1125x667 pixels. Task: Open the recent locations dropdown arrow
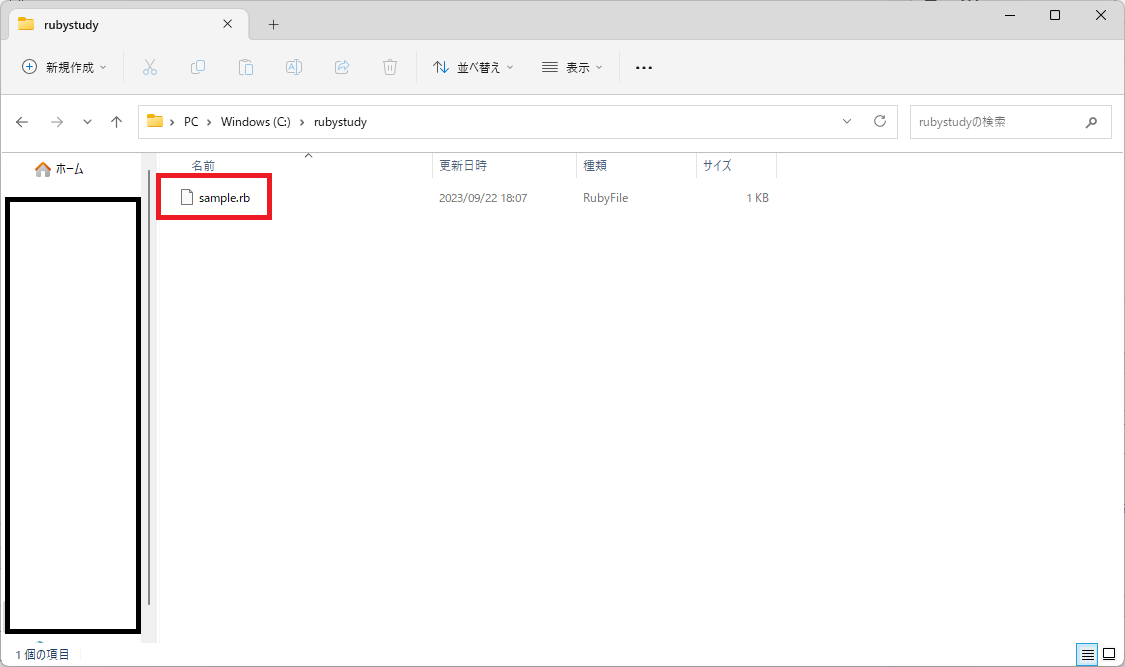87,122
